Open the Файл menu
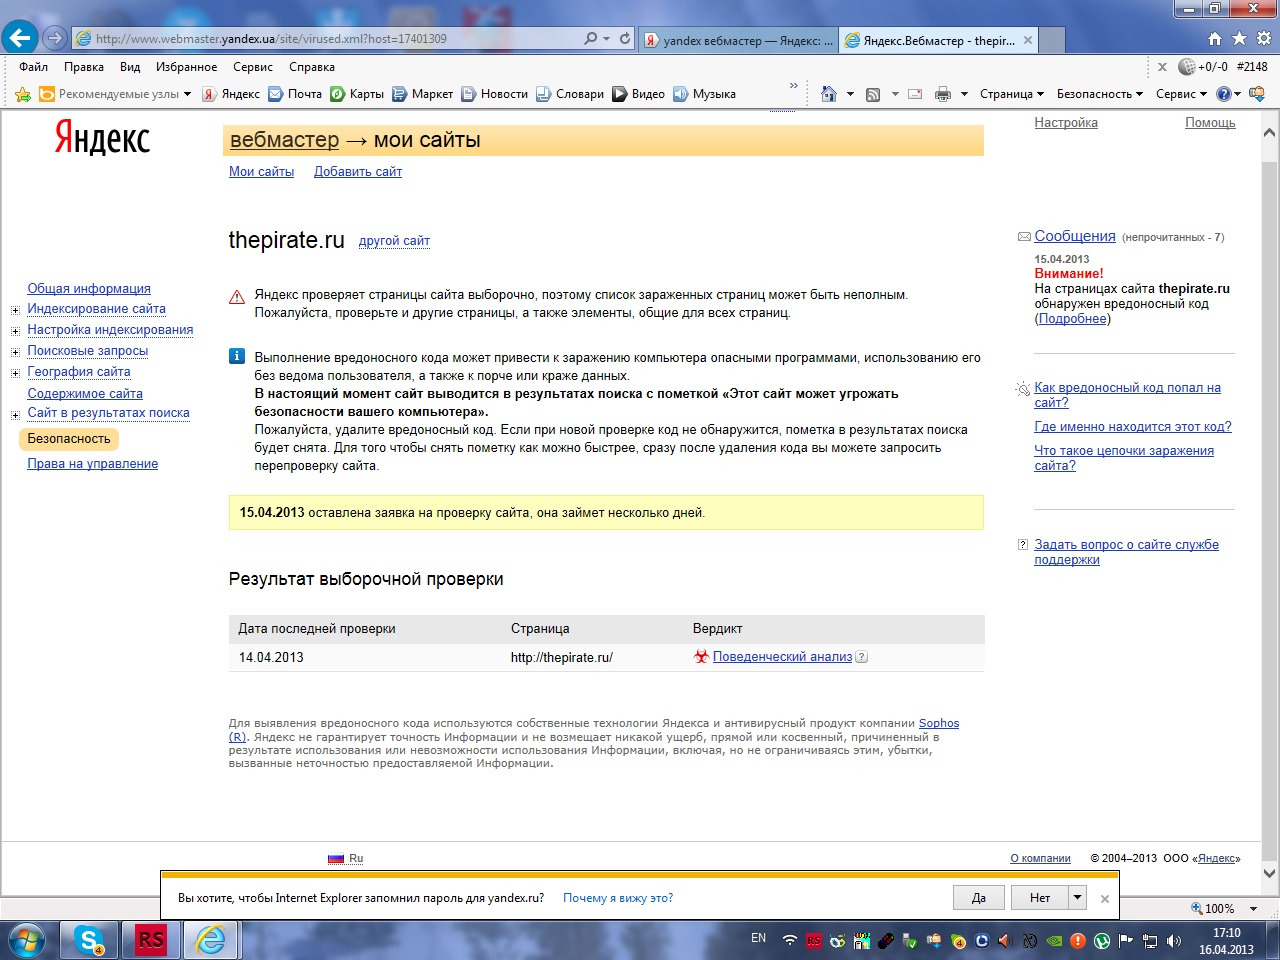 click(33, 67)
